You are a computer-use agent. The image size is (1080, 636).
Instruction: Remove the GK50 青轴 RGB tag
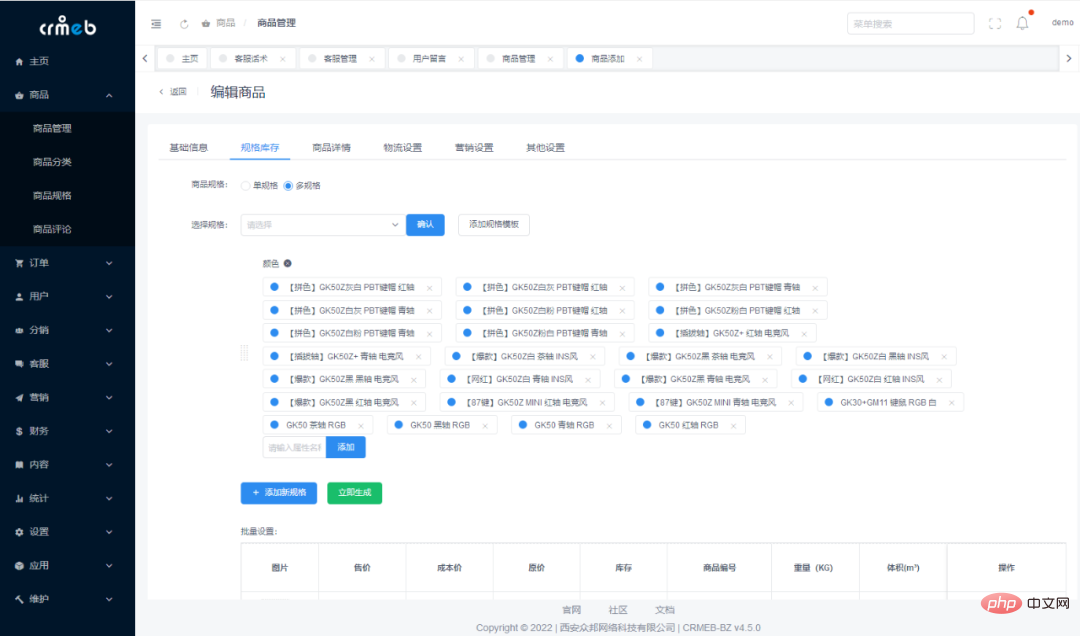coord(609,426)
